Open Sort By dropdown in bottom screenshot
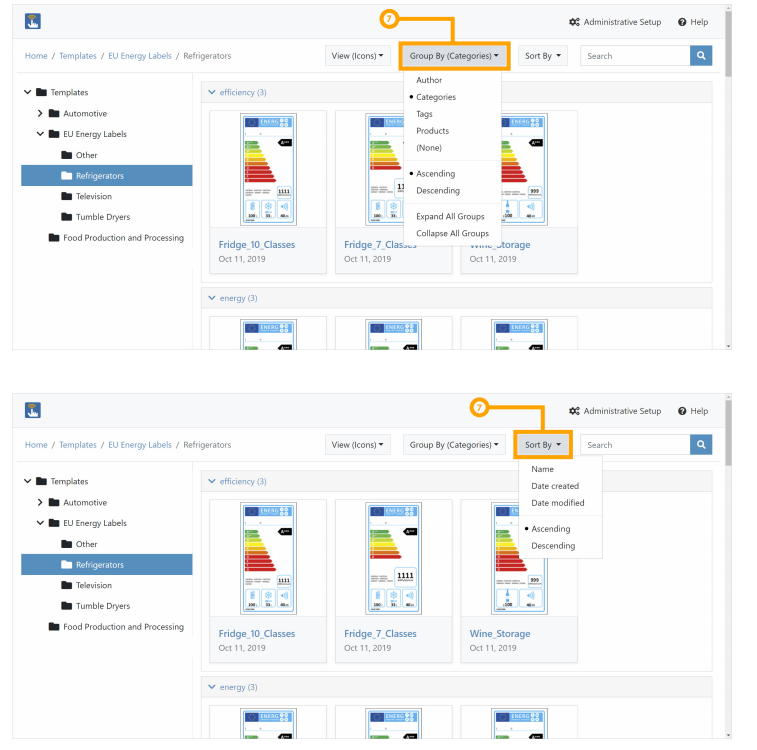This screenshot has height=750, width=757. click(x=543, y=444)
